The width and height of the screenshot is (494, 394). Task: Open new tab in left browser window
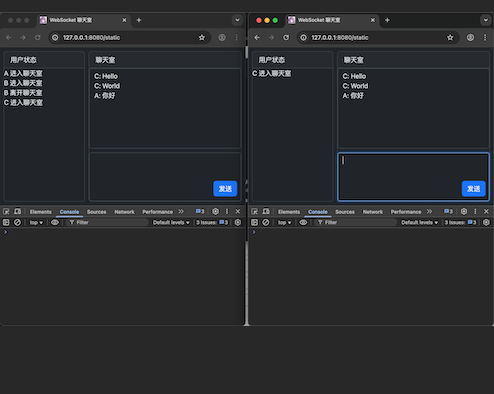(x=139, y=20)
